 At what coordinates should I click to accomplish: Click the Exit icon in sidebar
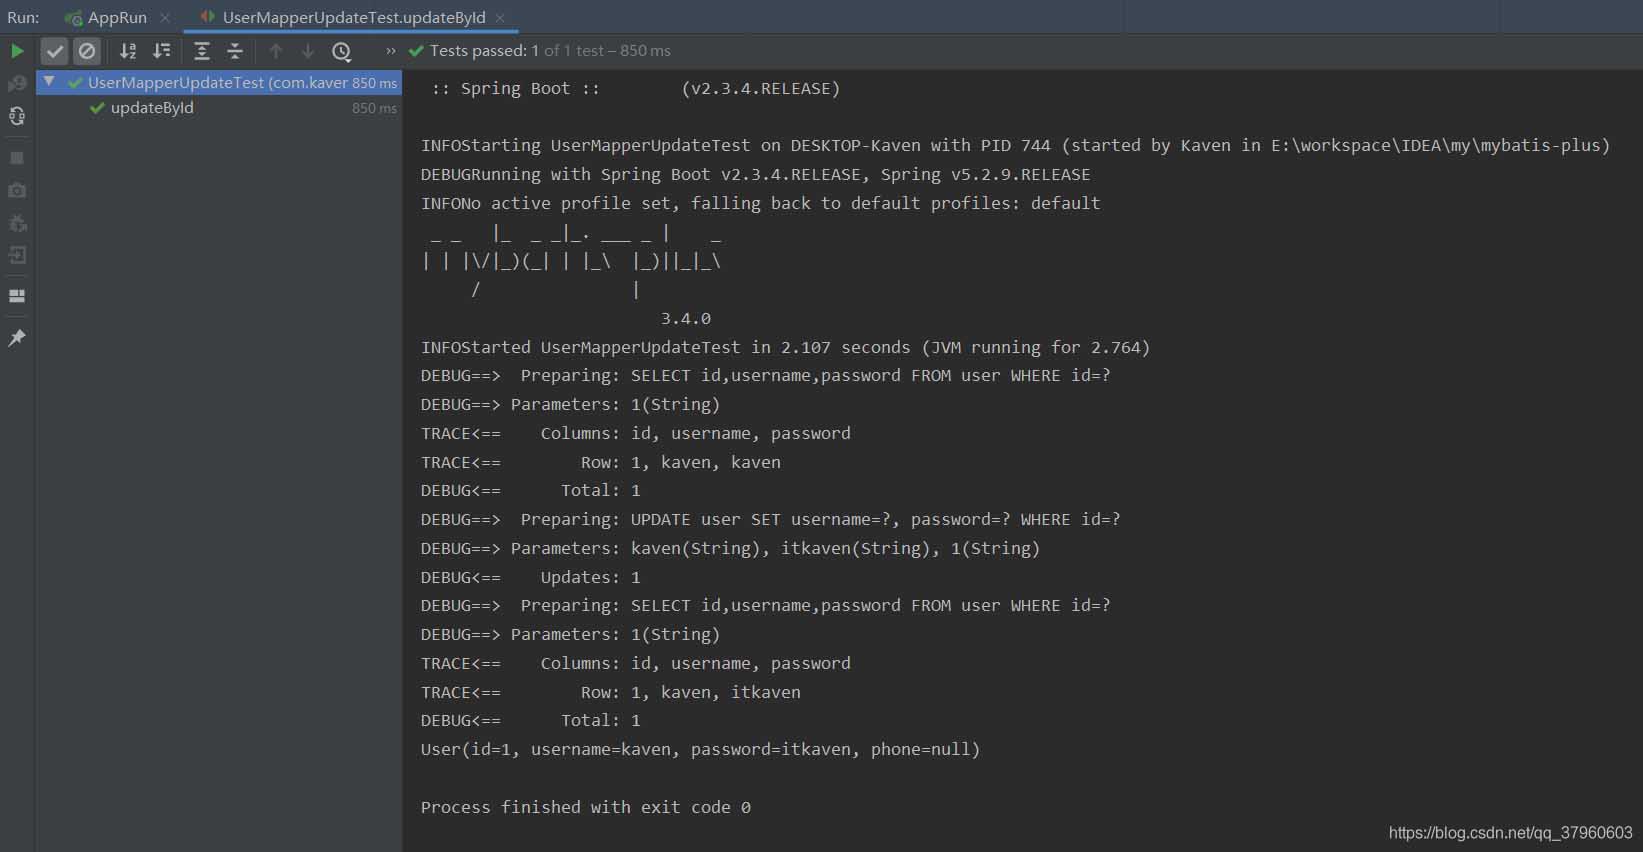pos(17,255)
